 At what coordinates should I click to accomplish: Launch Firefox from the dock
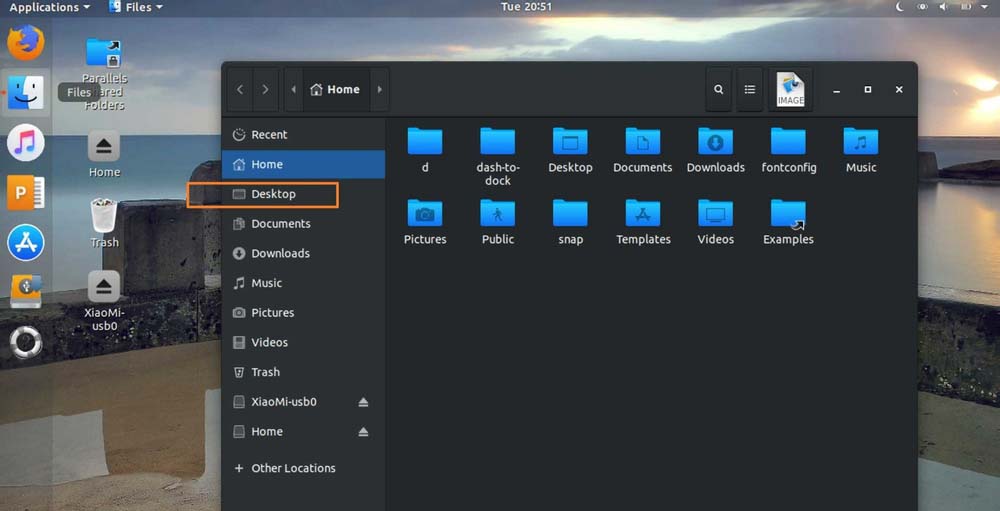(x=26, y=43)
